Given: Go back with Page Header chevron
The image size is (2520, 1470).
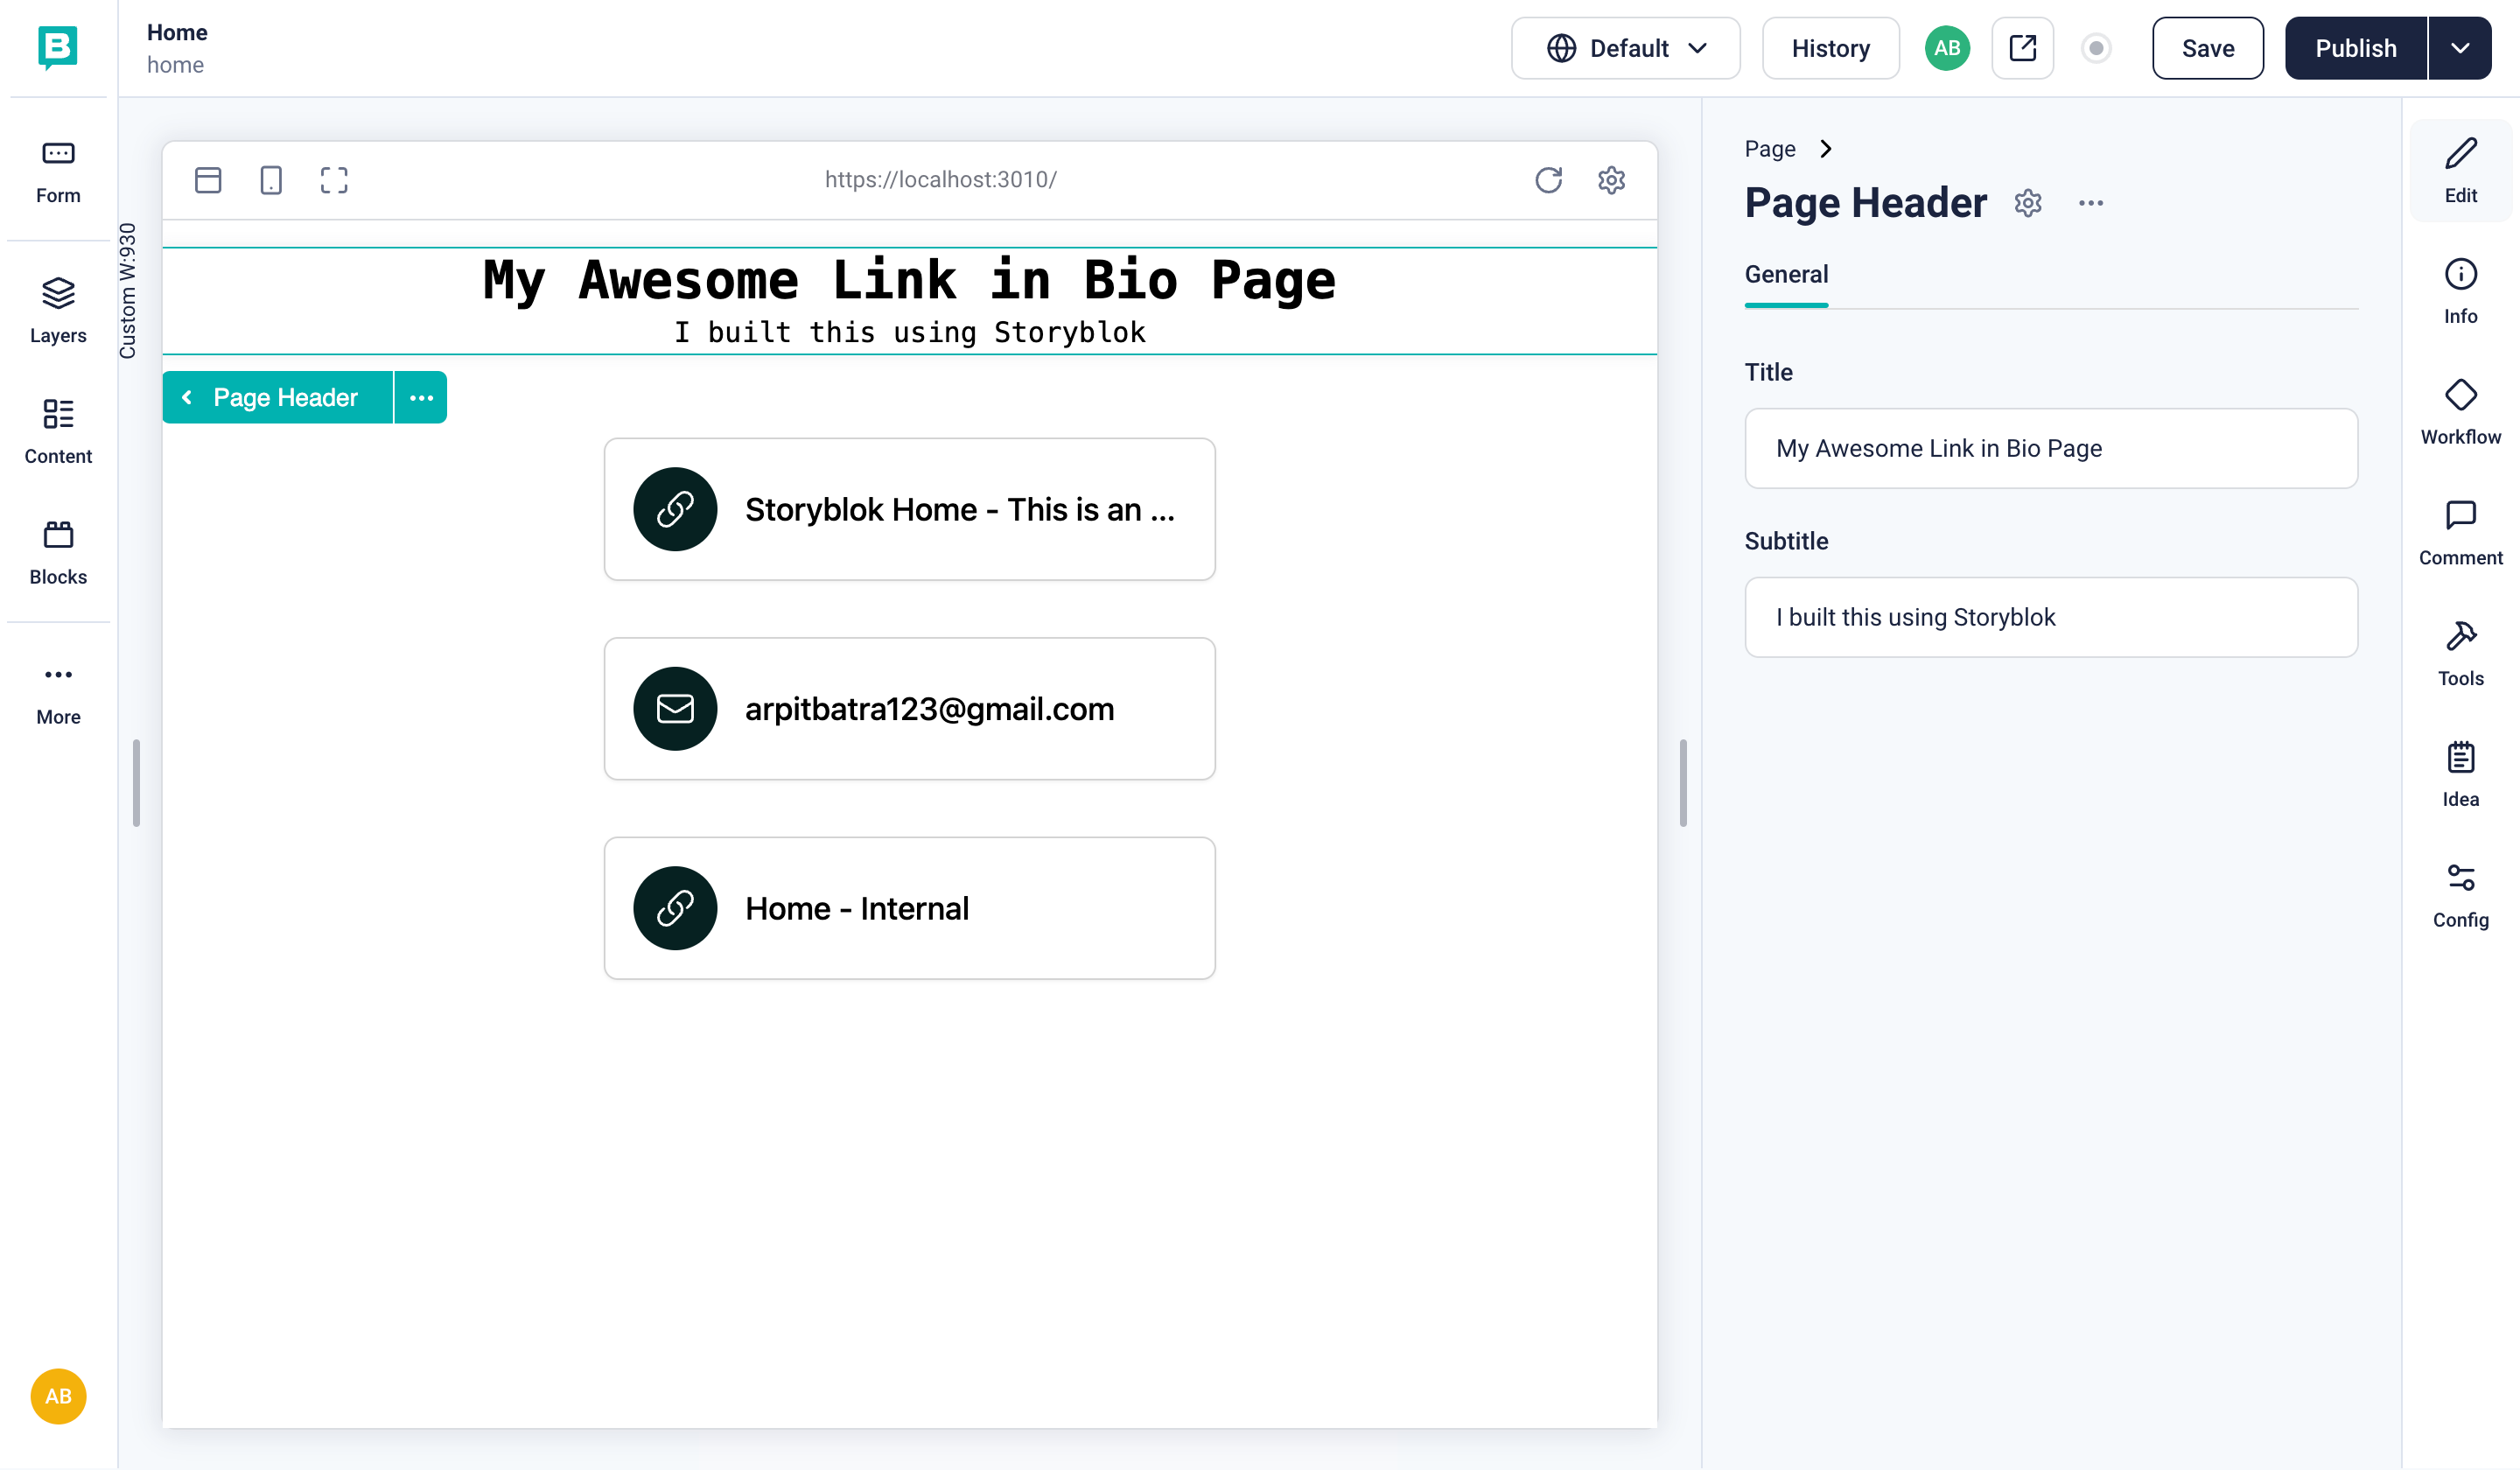Looking at the screenshot, I should click(187, 397).
